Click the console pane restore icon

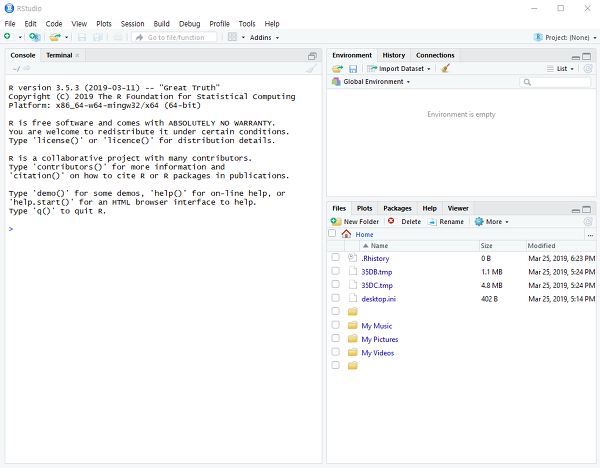pyautogui.click(x=312, y=56)
